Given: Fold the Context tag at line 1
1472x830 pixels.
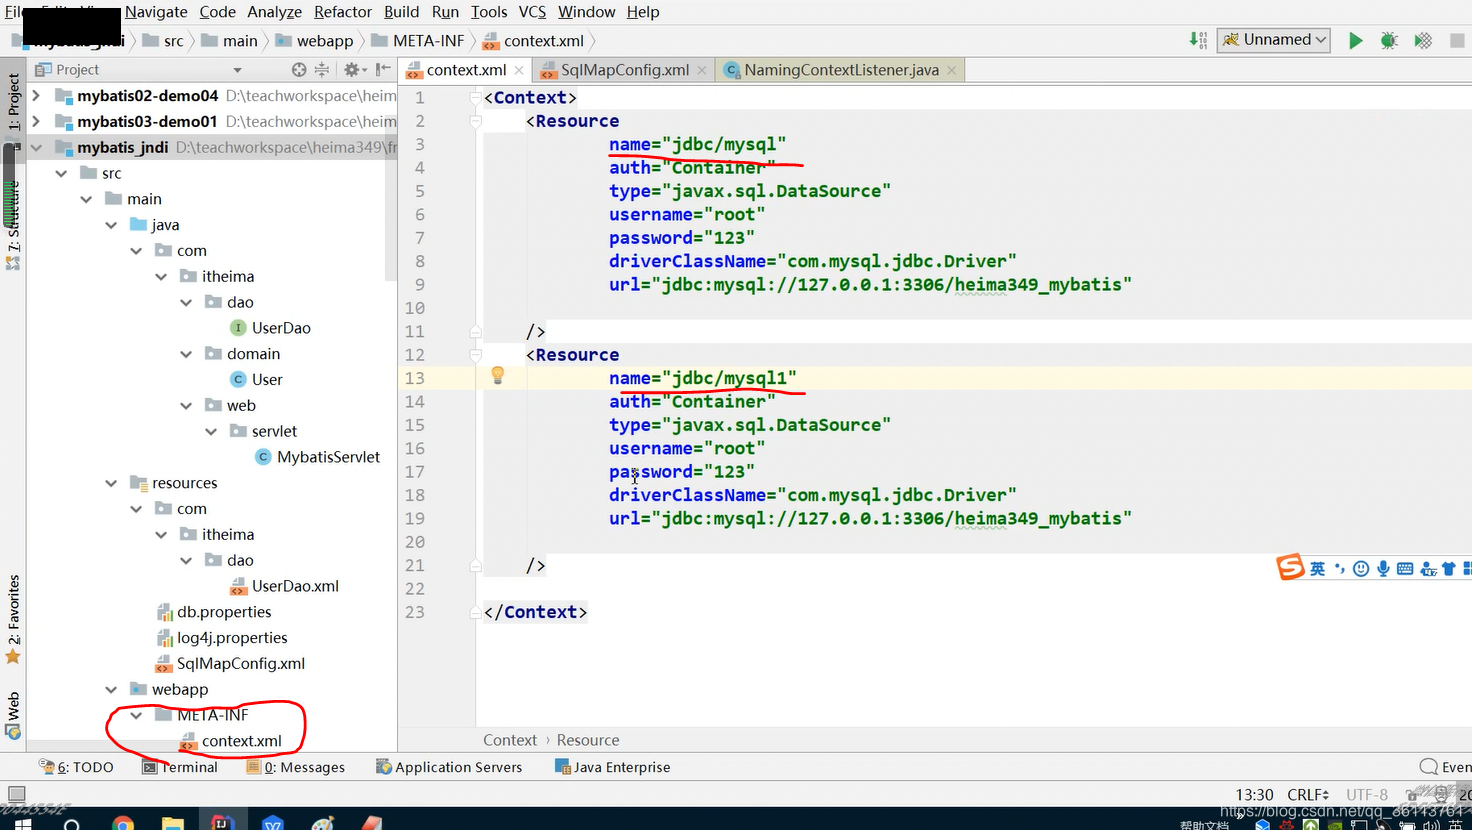Looking at the screenshot, I should click(475, 97).
